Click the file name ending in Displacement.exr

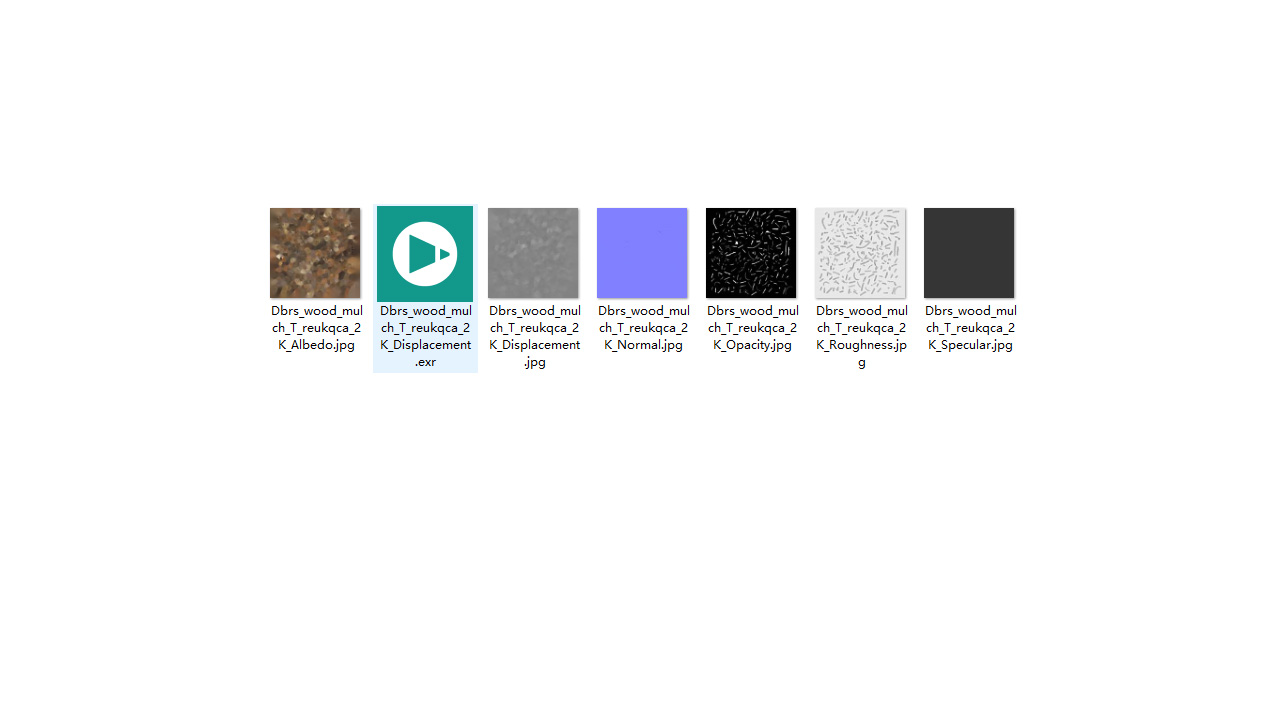click(425, 336)
